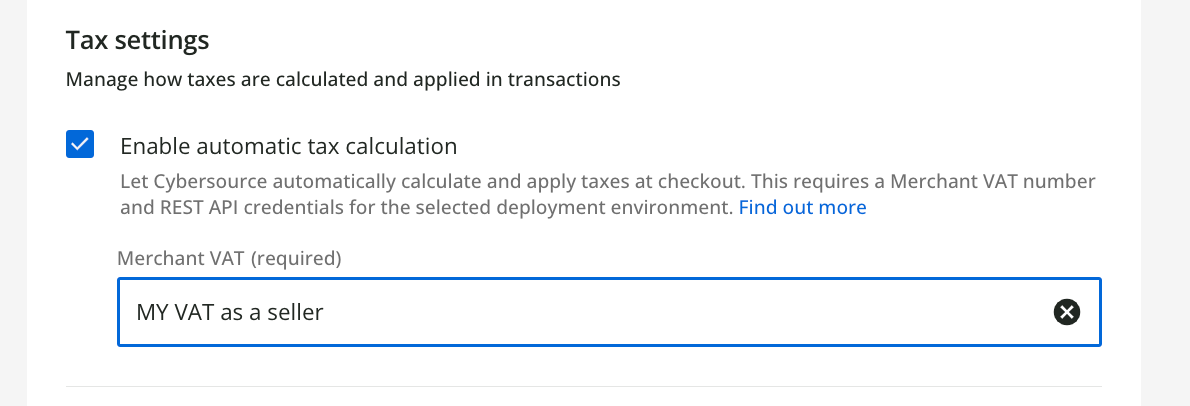Image resolution: width=1190 pixels, height=406 pixels.
Task: Click the word 'transactions' in the subtitle
Action: 565,79
